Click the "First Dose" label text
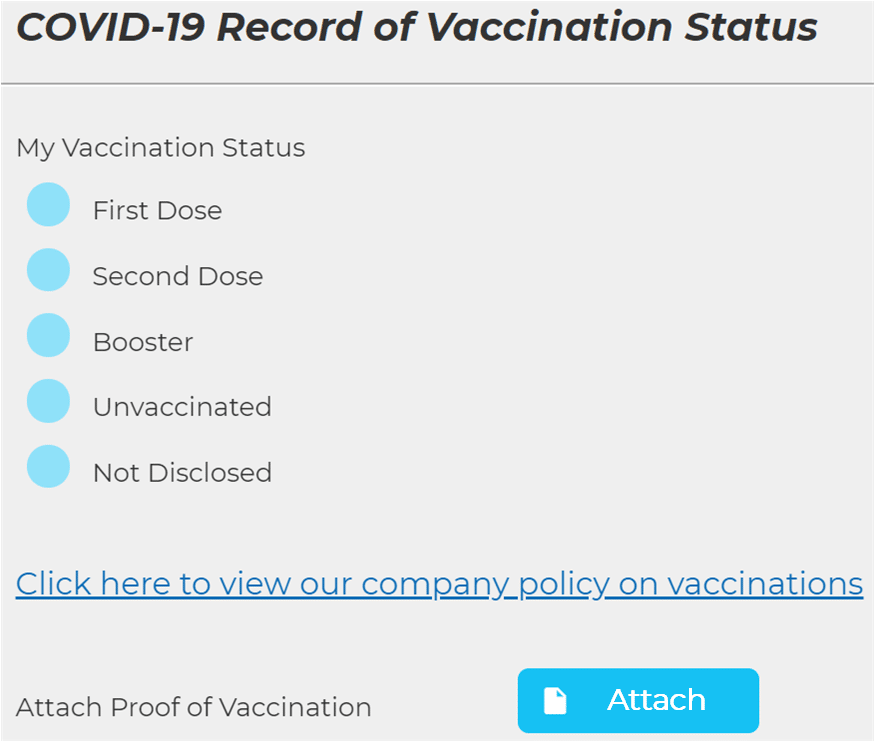 tap(157, 211)
